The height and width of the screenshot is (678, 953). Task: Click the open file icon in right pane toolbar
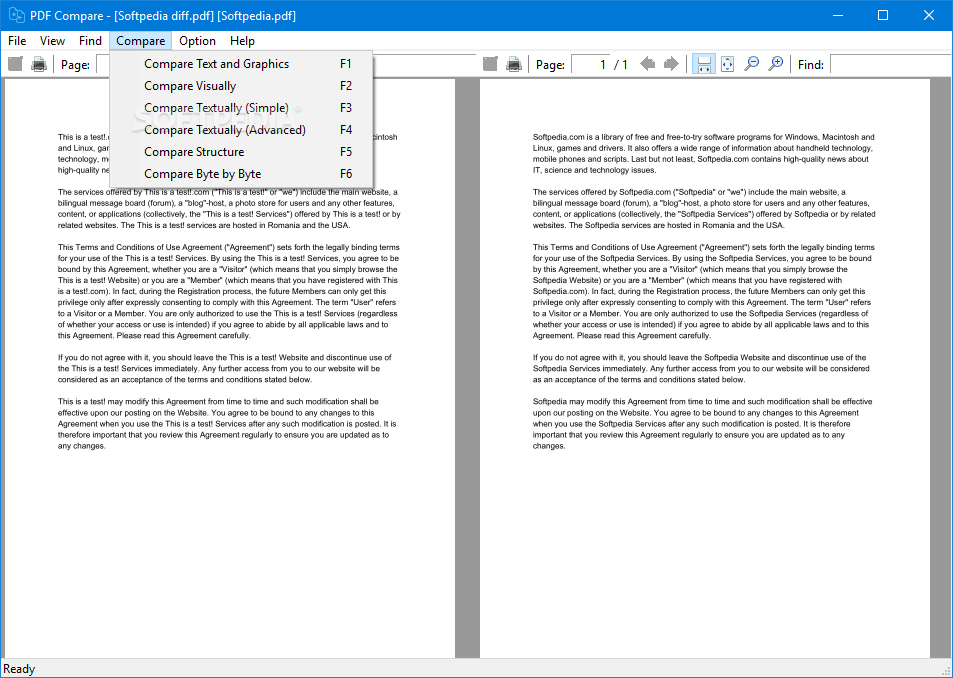pos(490,64)
